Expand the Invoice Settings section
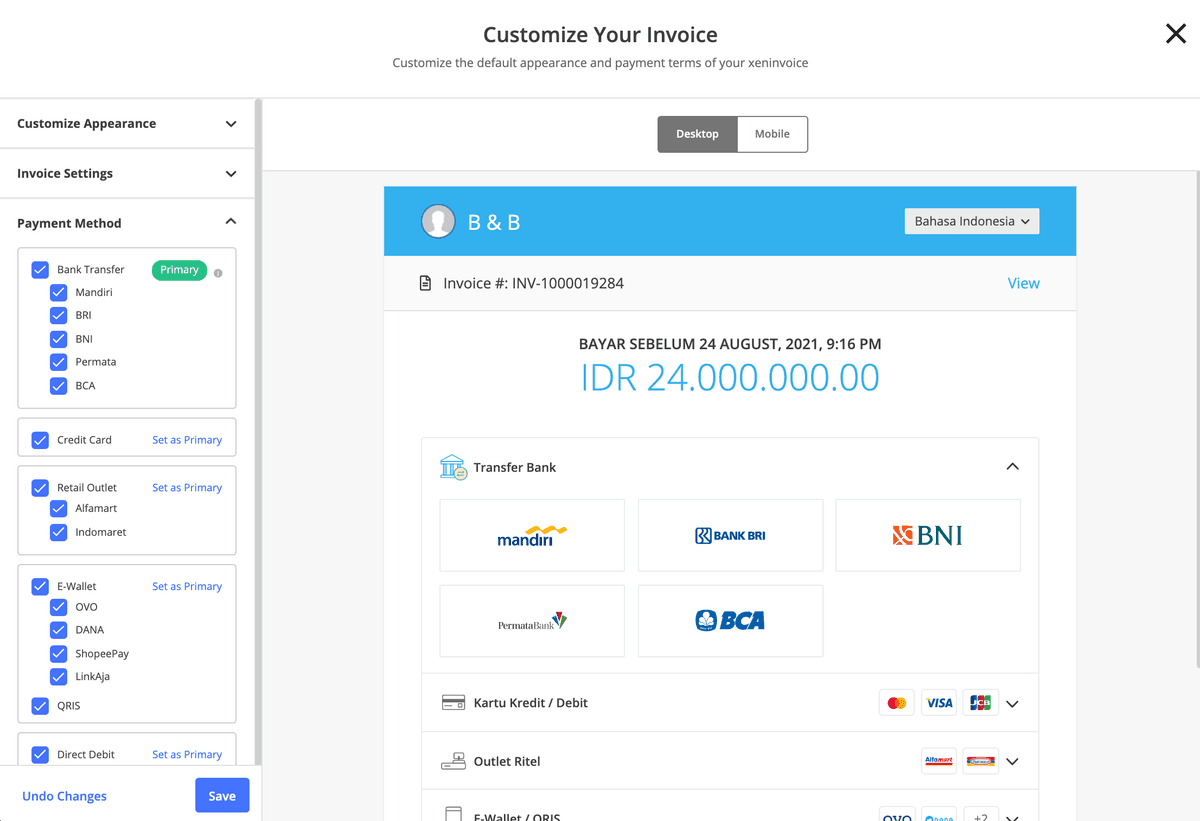 coord(127,173)
